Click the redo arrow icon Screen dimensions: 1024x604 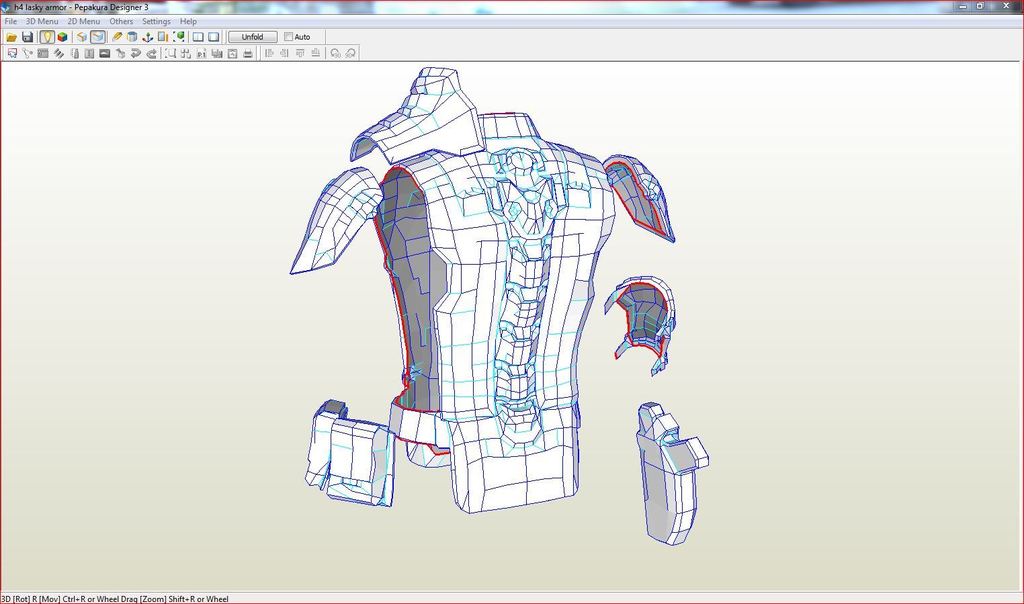pos(151,53)
